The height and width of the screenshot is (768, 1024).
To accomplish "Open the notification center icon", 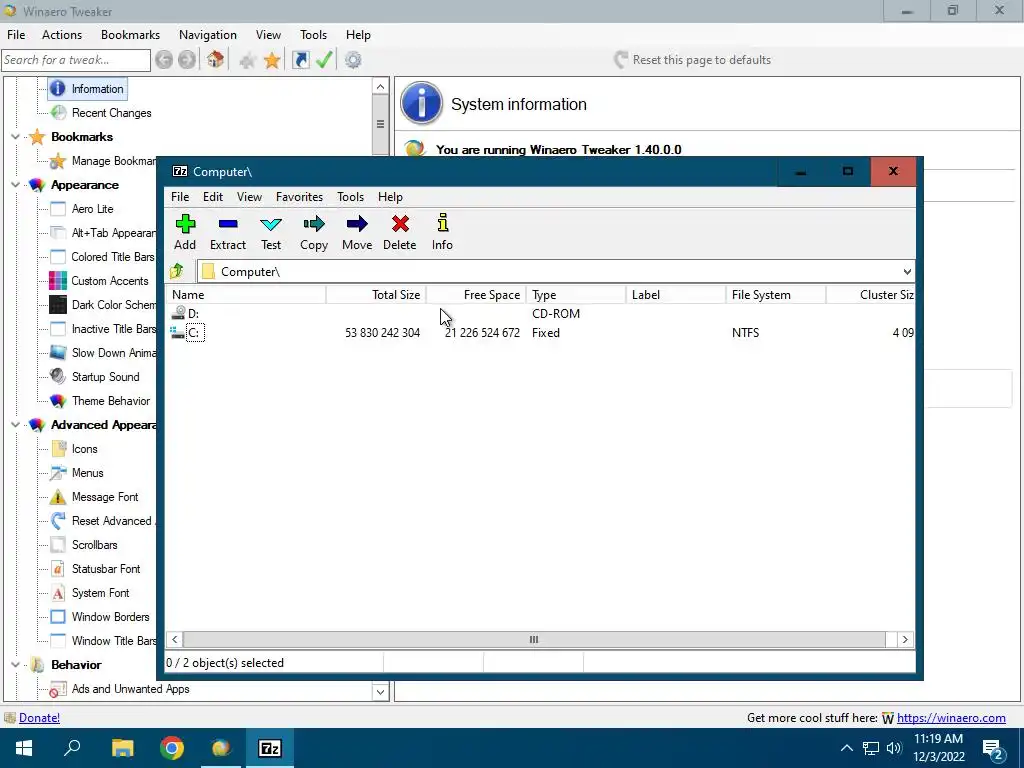I will coord(993,748).
